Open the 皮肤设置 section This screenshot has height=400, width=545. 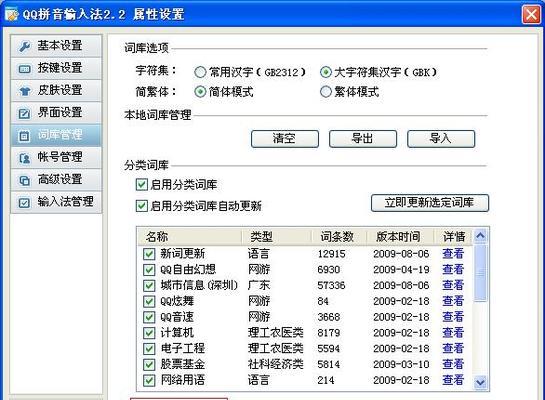tap(56, 90)
